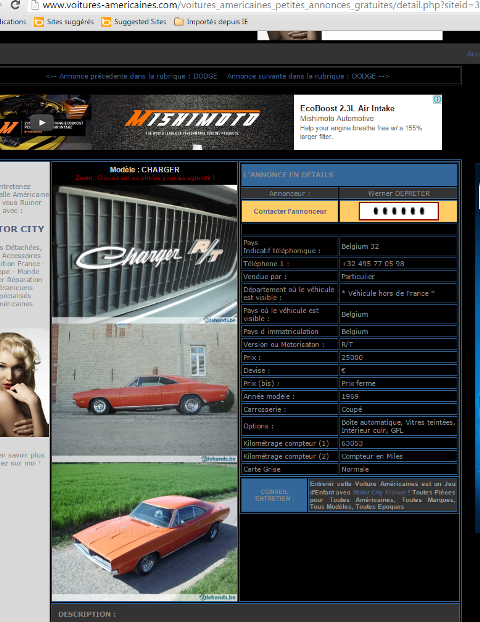Go to the previous DODGE listing link
This screenshot has width=480, height=622.
coord(132,76)
